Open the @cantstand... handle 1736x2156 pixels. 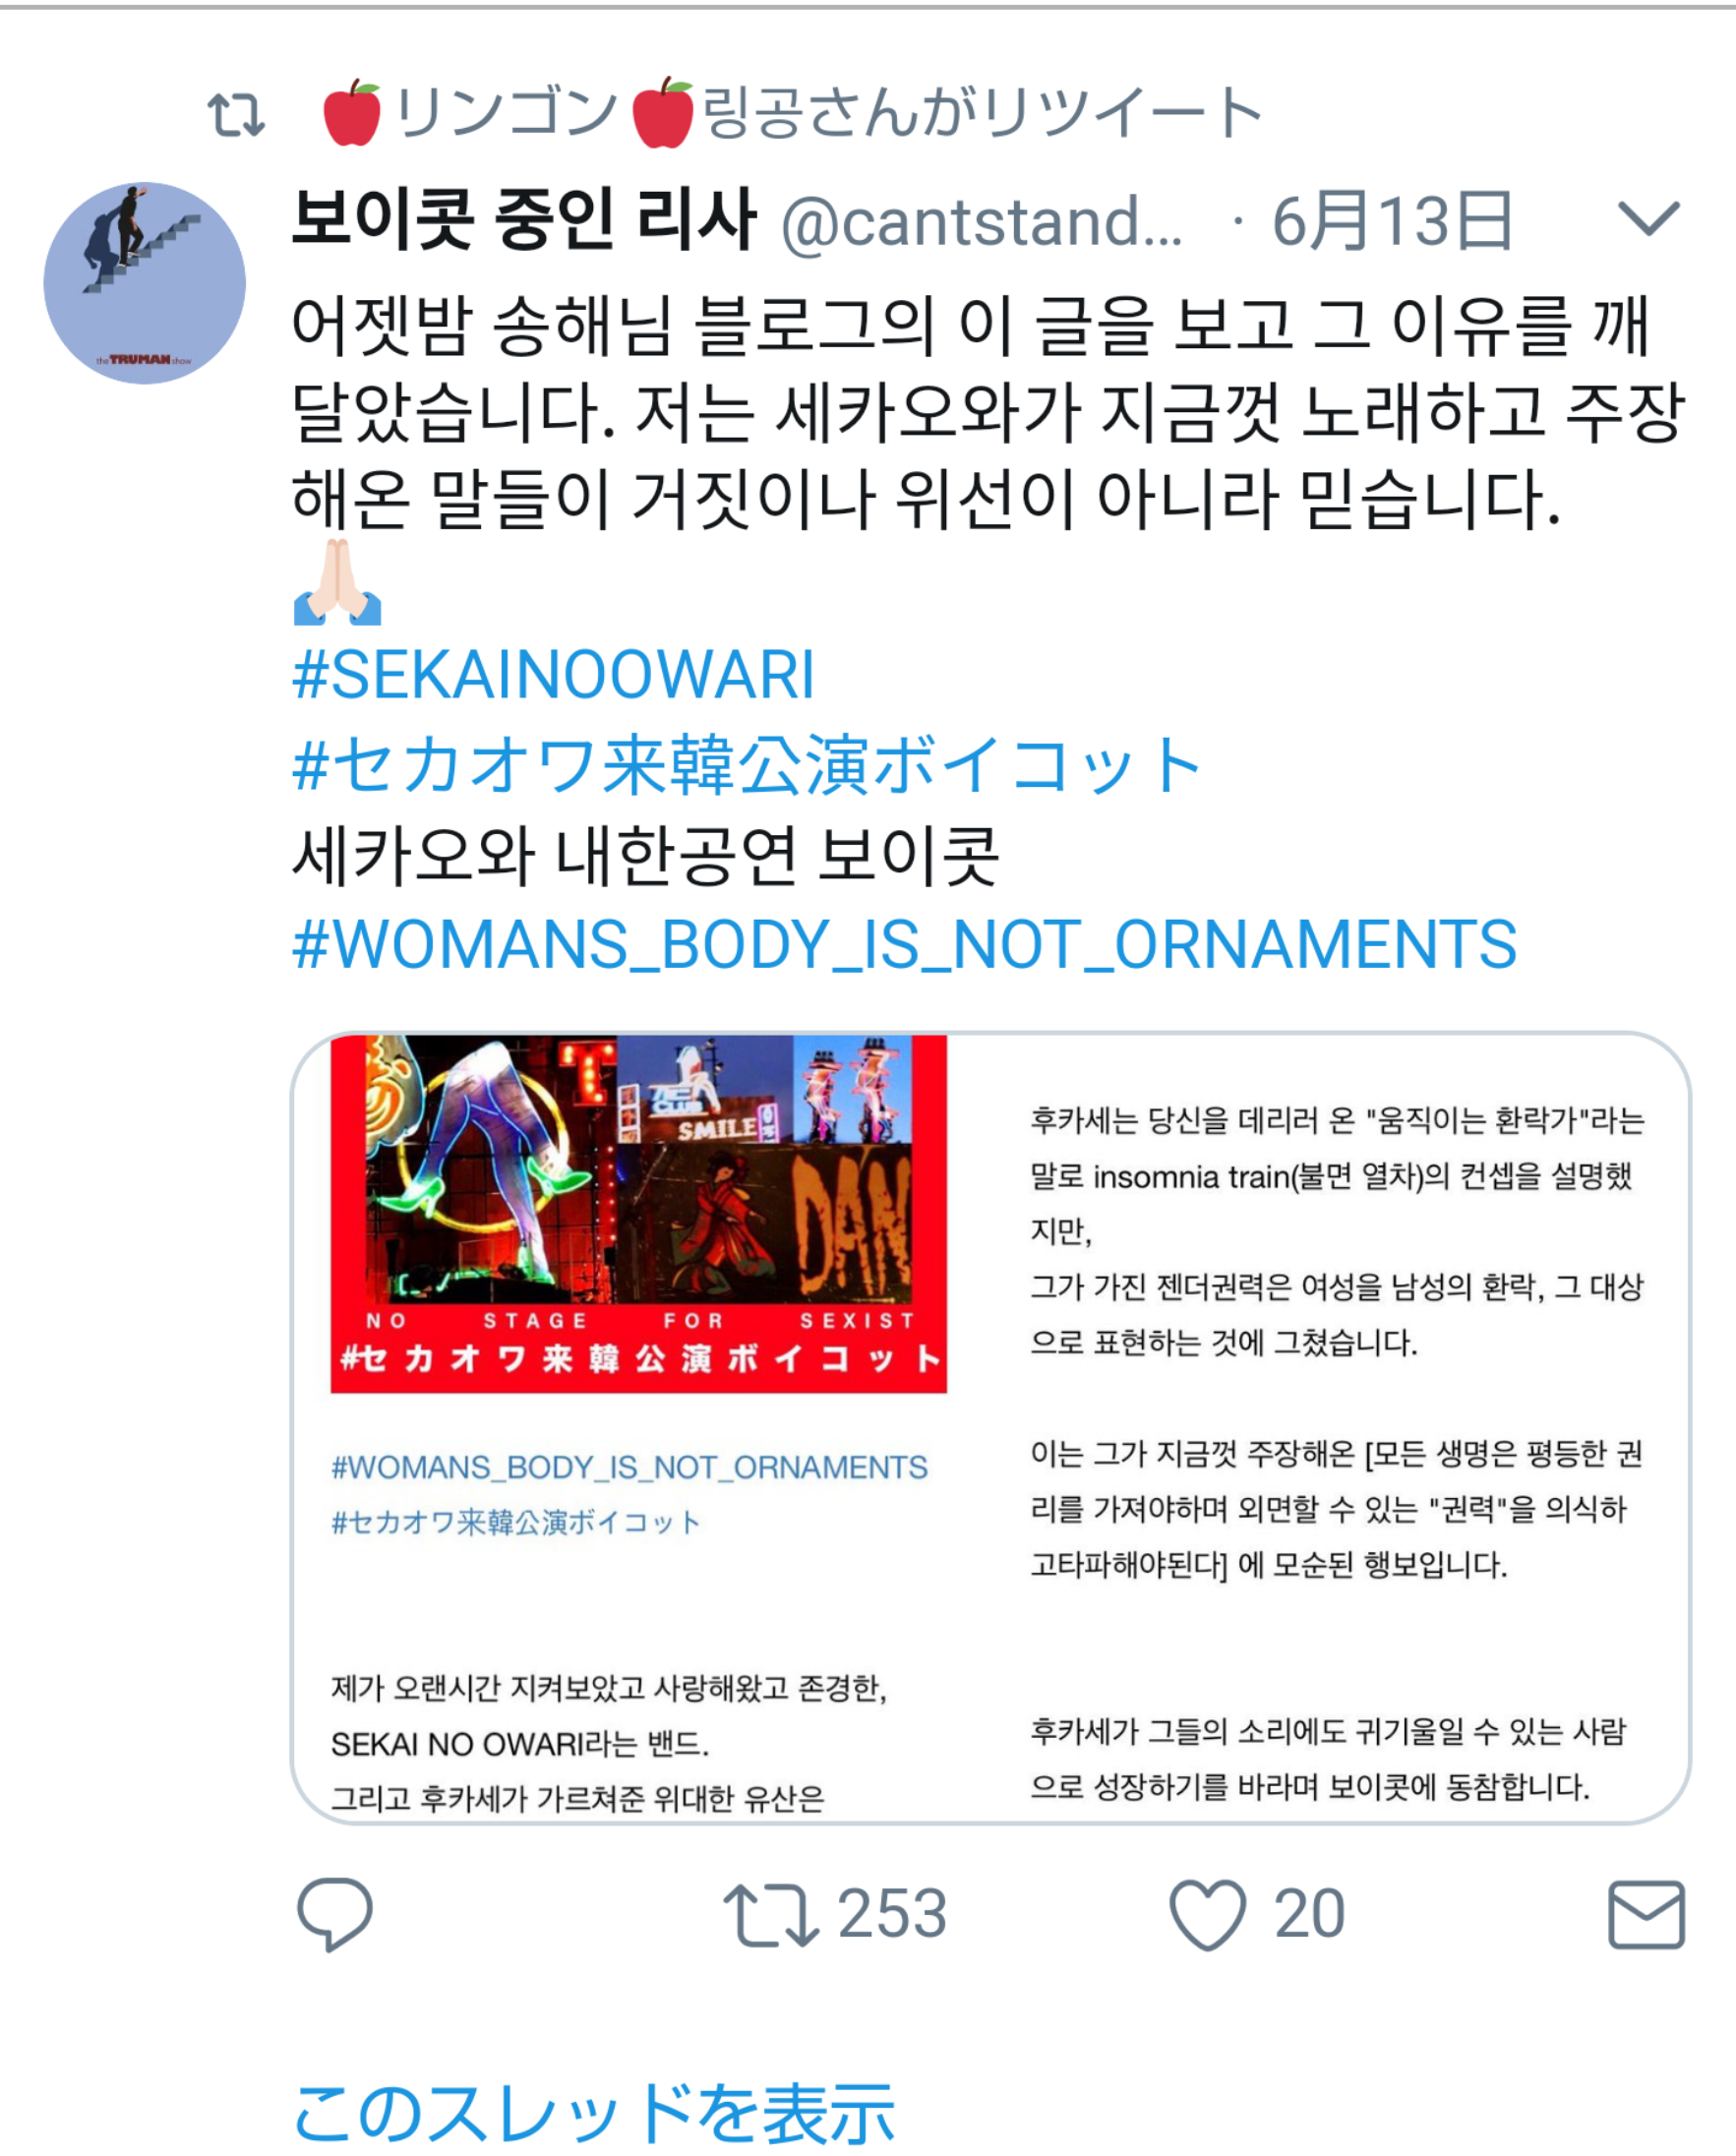click(981, 221)
